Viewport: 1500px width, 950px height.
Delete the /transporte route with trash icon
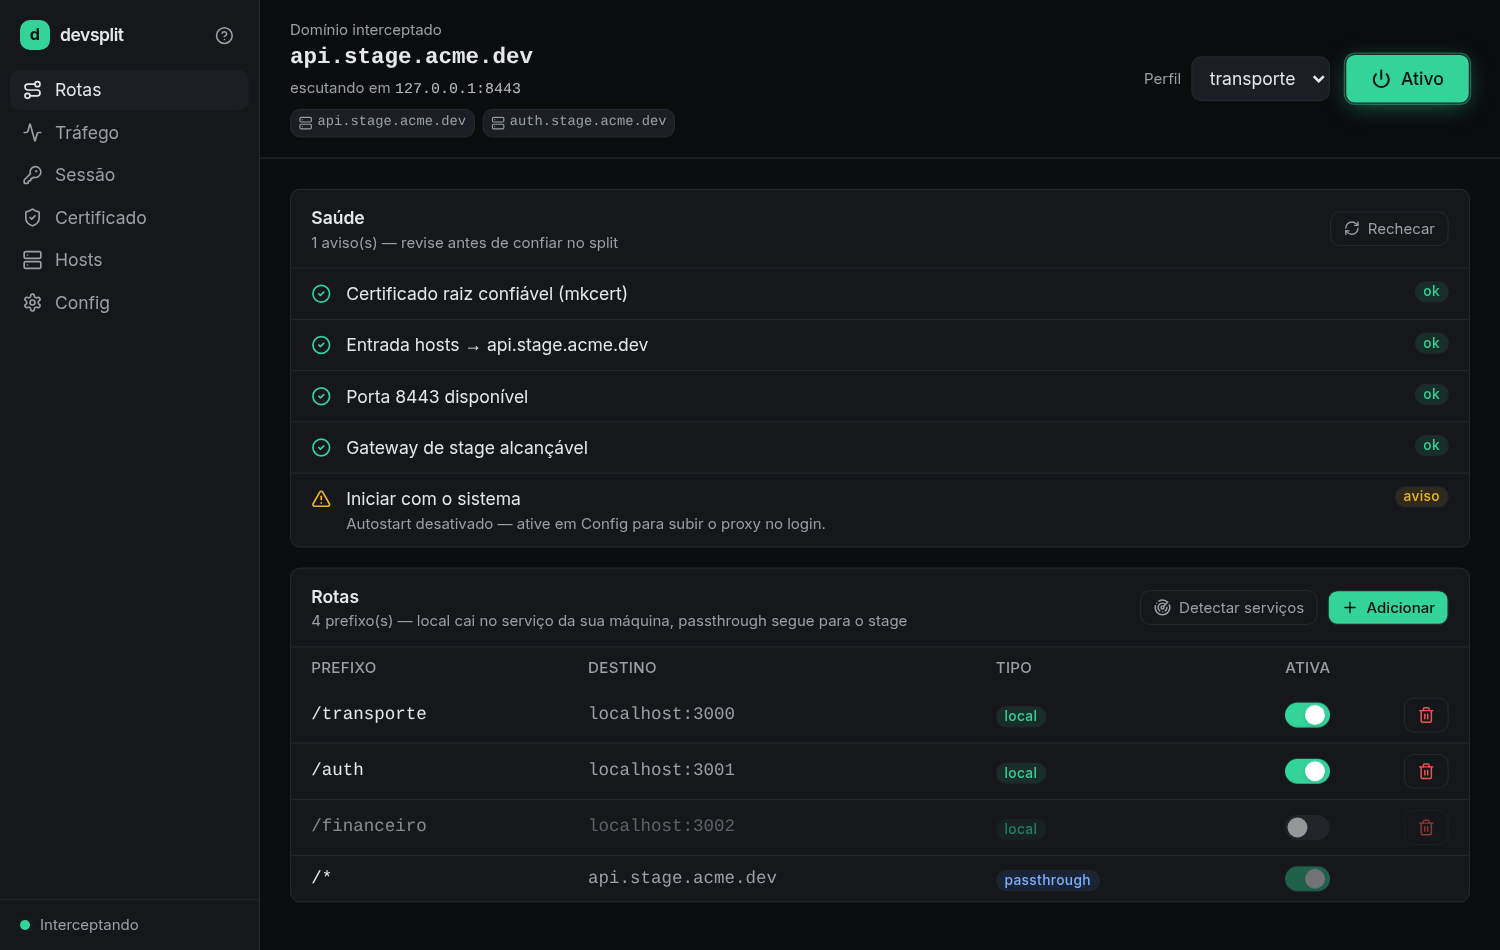click(1426, 715)
